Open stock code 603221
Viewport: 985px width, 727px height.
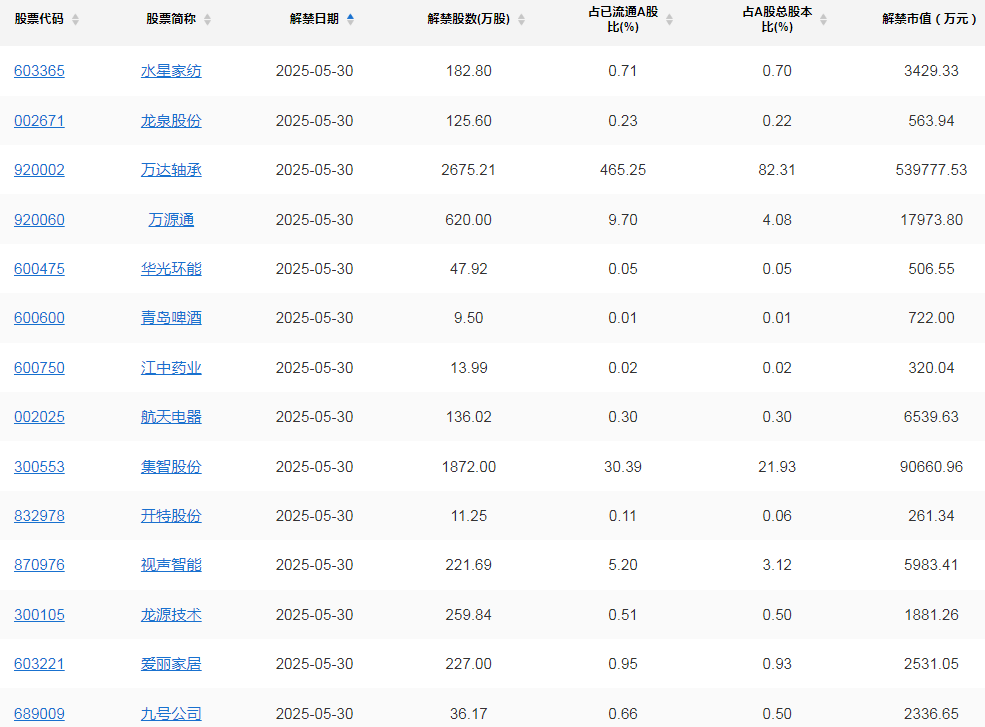coord(40,664)
